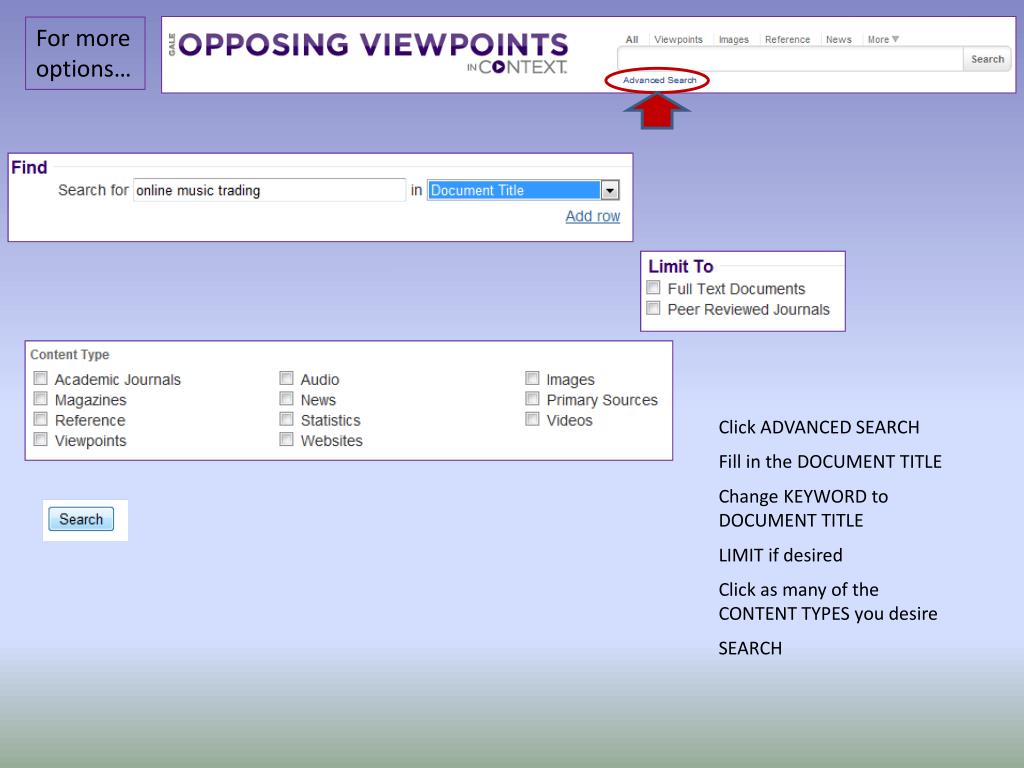Viewport: 1024px width, 768px height.
Task: Tick the Primary Sources checkbox
Action: pos(532,398)
